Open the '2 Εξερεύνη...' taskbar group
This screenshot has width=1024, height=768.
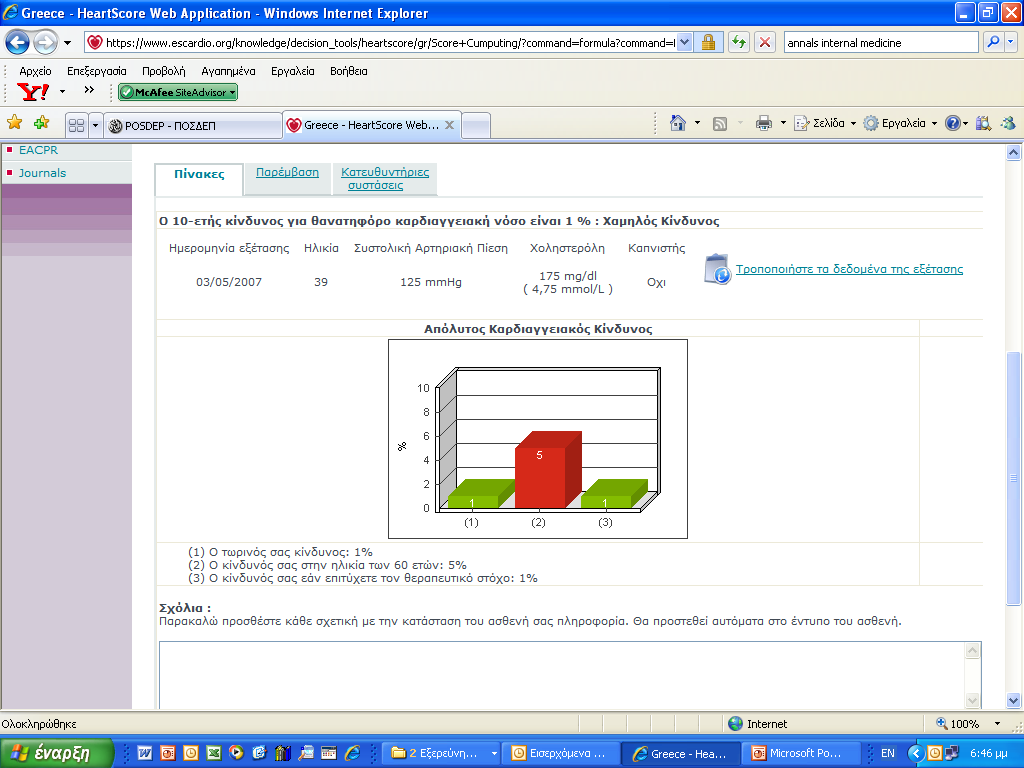coord(441,753)
